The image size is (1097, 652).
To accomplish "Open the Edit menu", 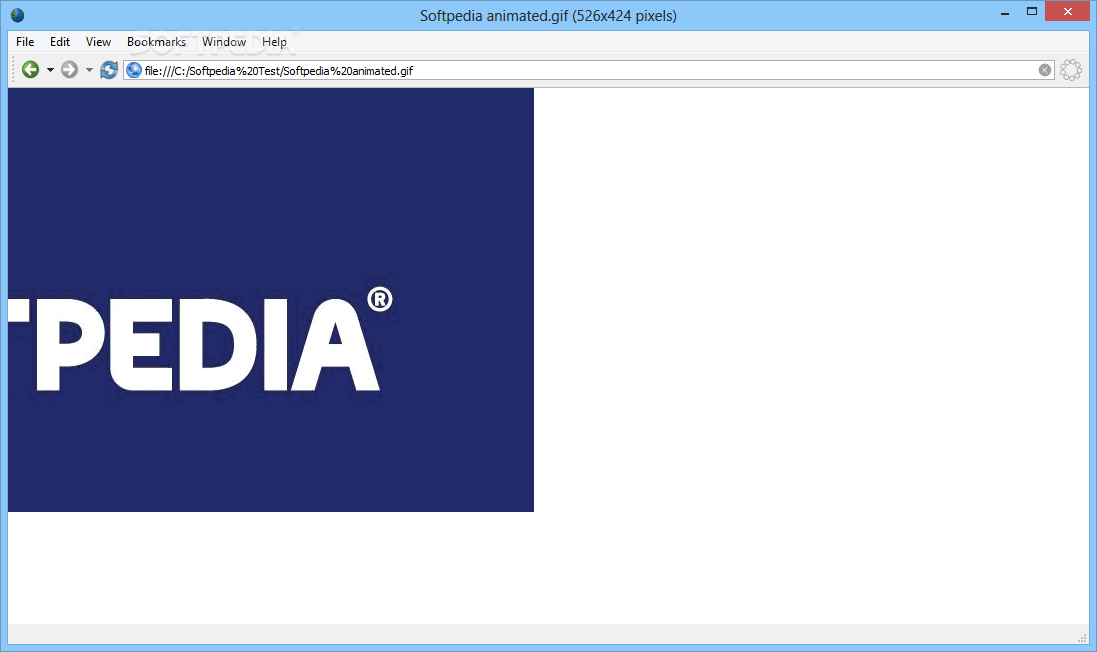I will (59, 42).
